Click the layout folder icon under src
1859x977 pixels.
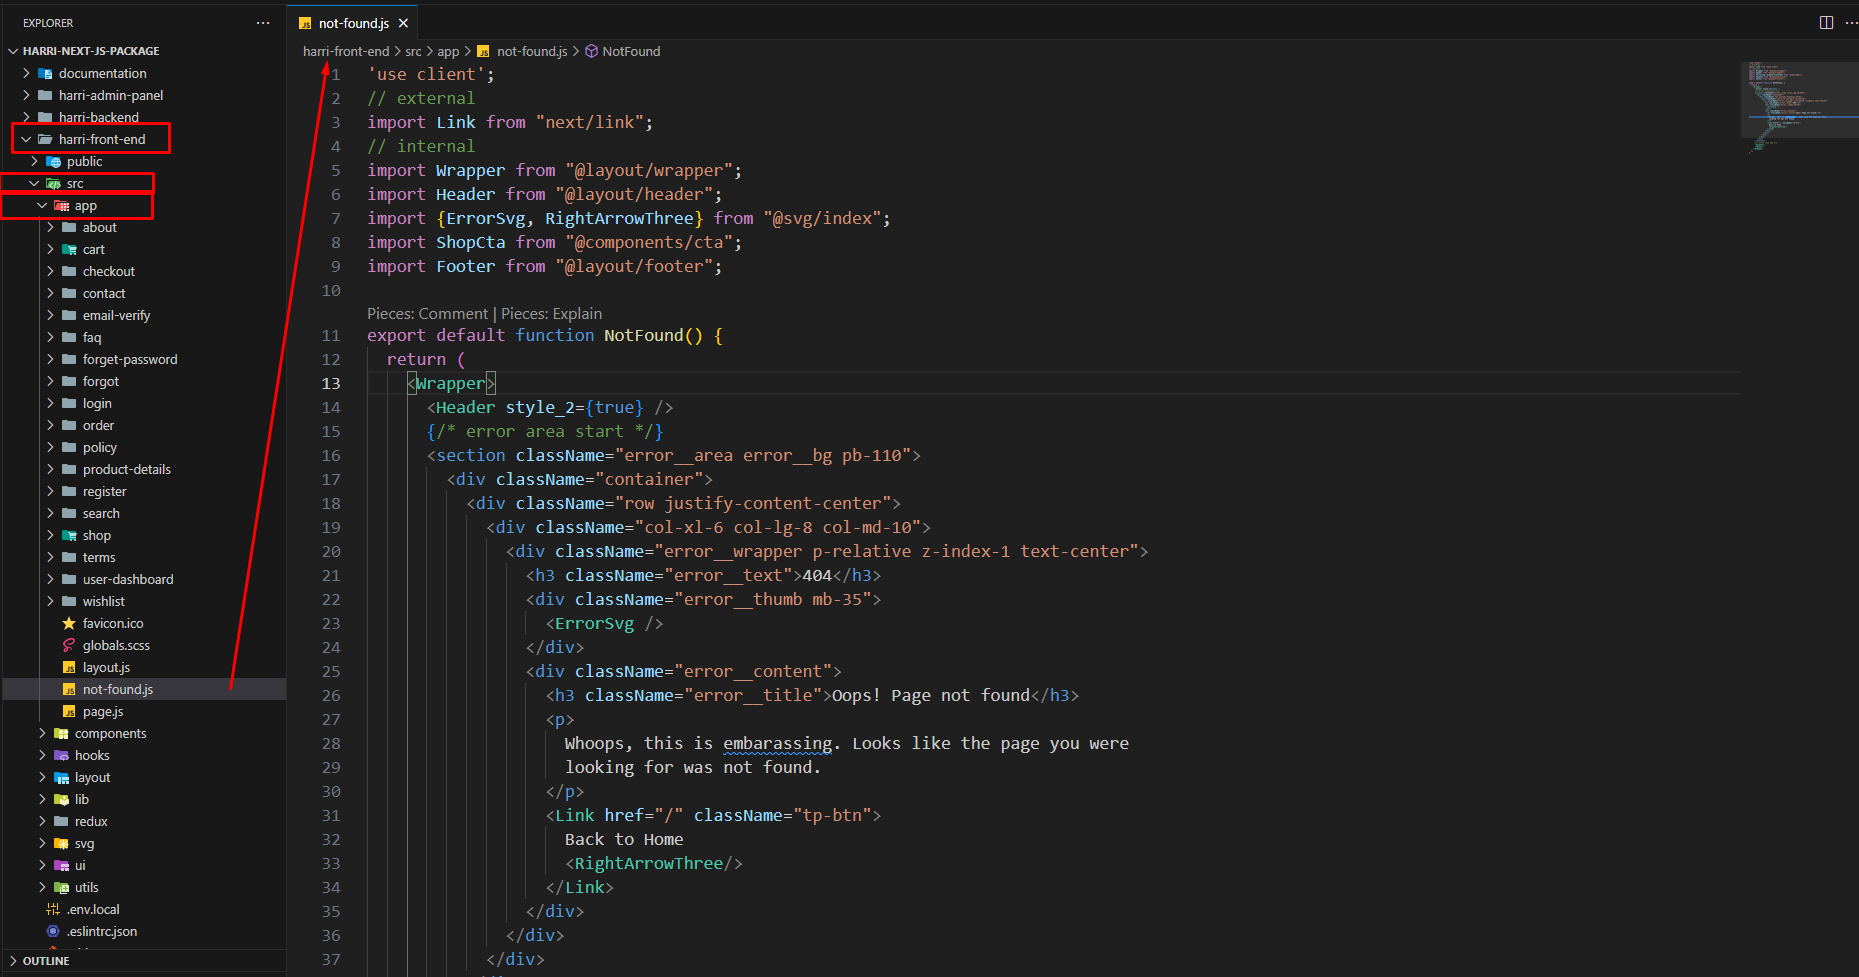(61, 777)
